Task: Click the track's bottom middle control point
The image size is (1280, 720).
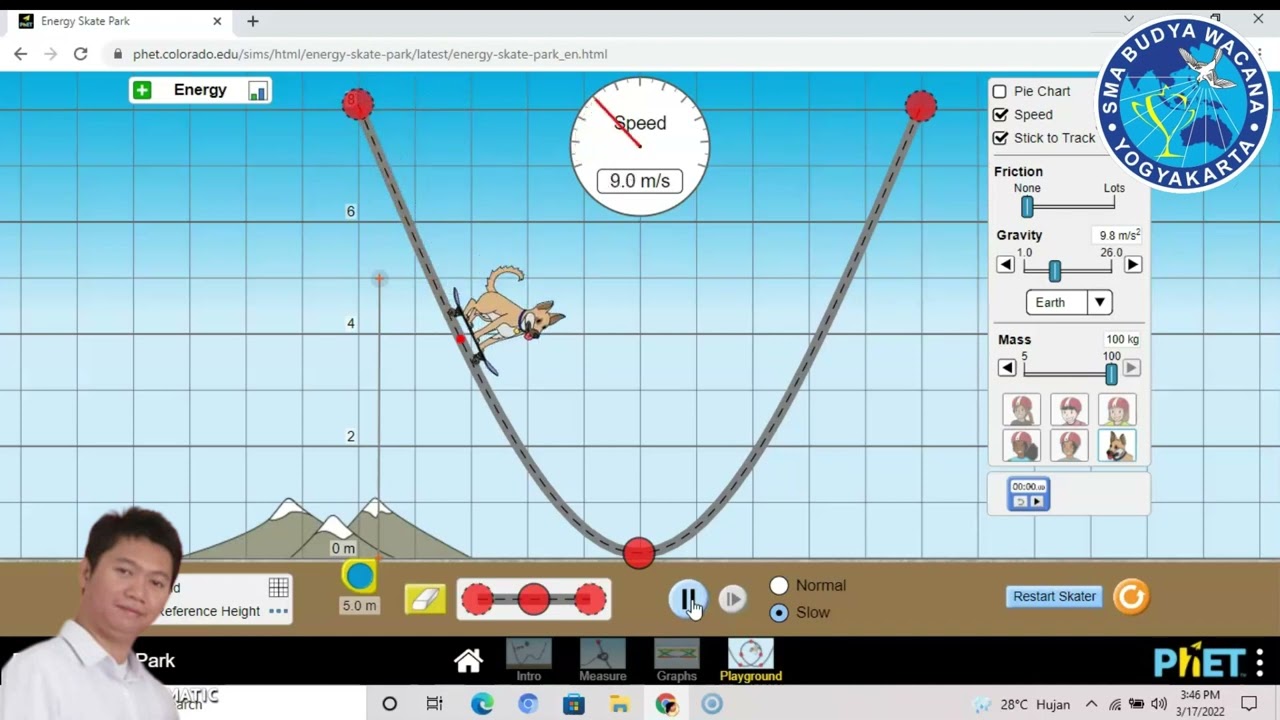Action: coord(639,553)
